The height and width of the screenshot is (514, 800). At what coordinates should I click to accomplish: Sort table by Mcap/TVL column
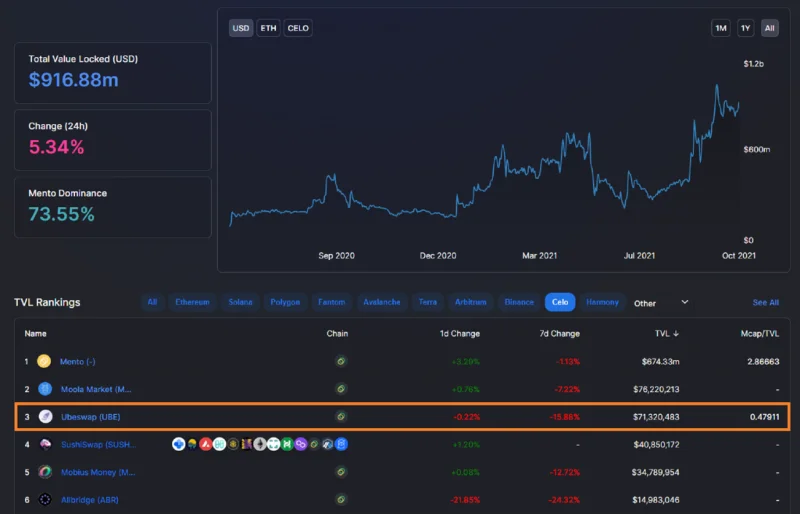(x=760, y=333)
